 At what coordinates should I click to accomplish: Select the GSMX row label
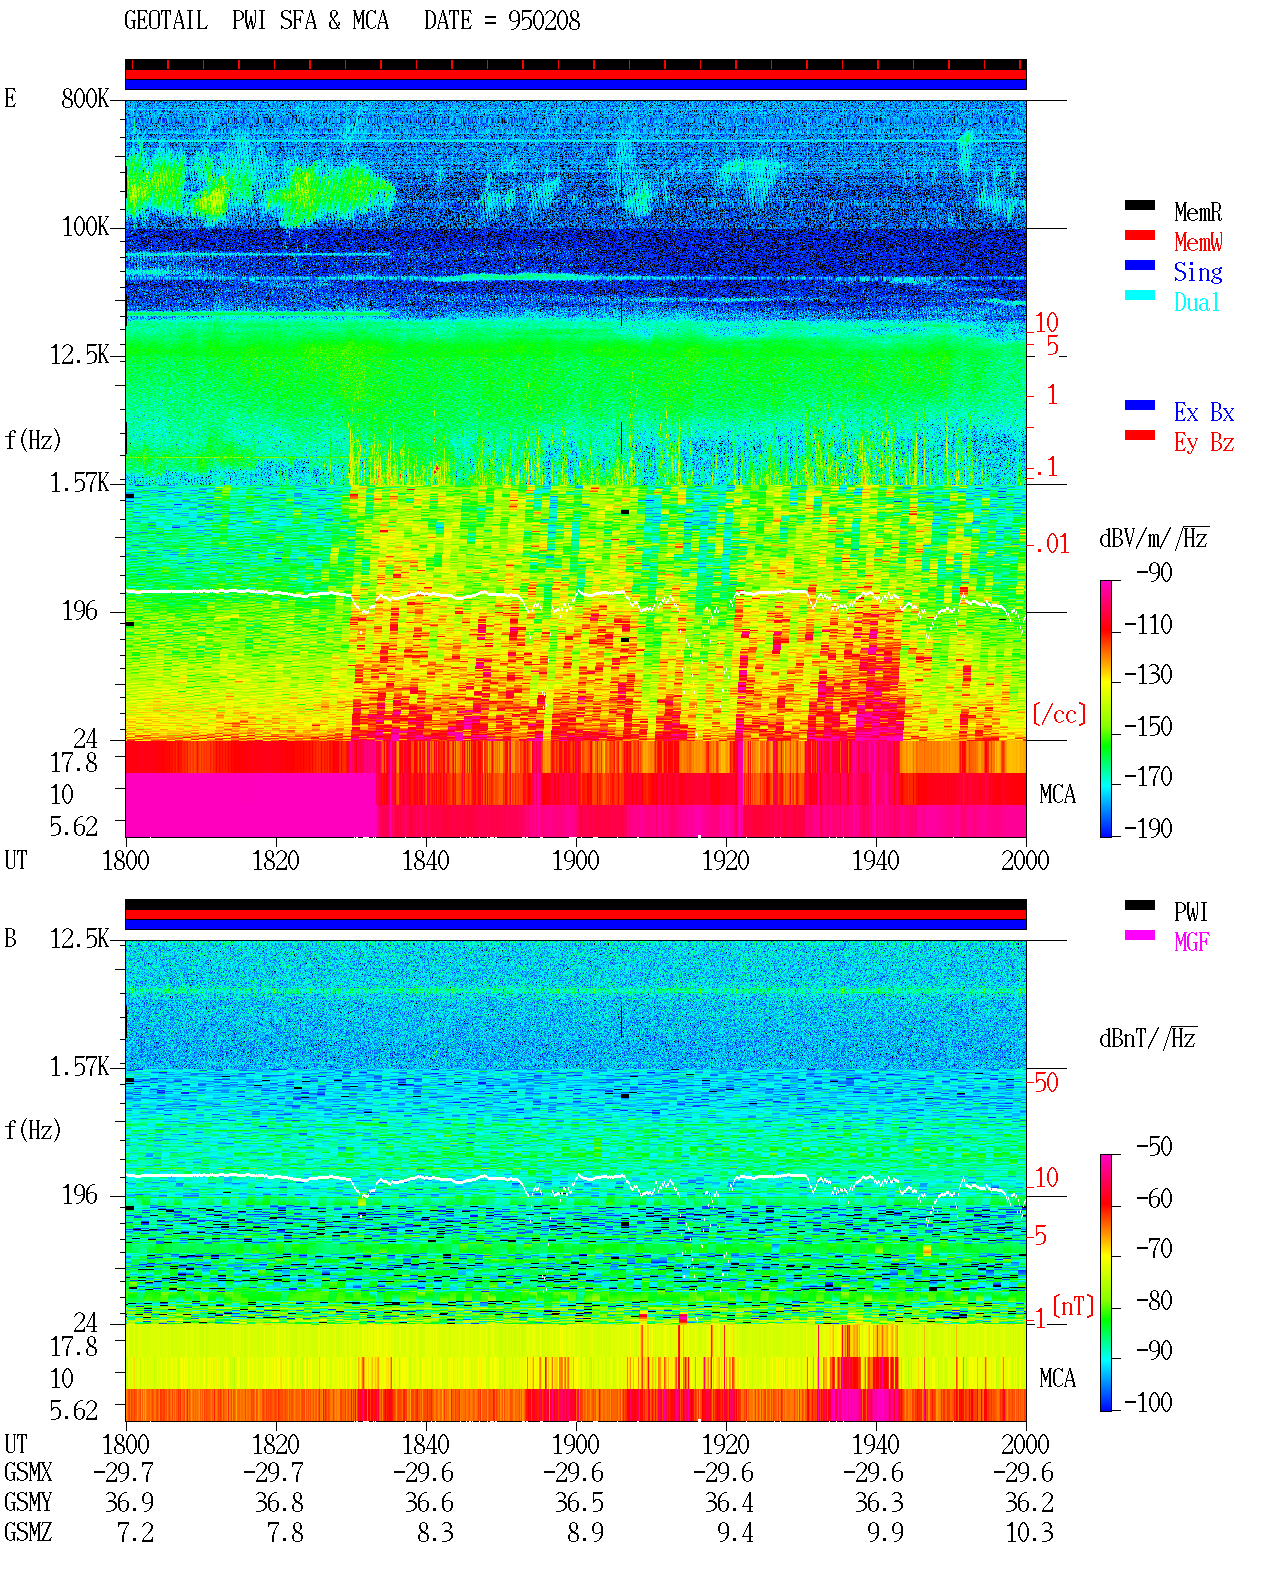[28, 1472]
